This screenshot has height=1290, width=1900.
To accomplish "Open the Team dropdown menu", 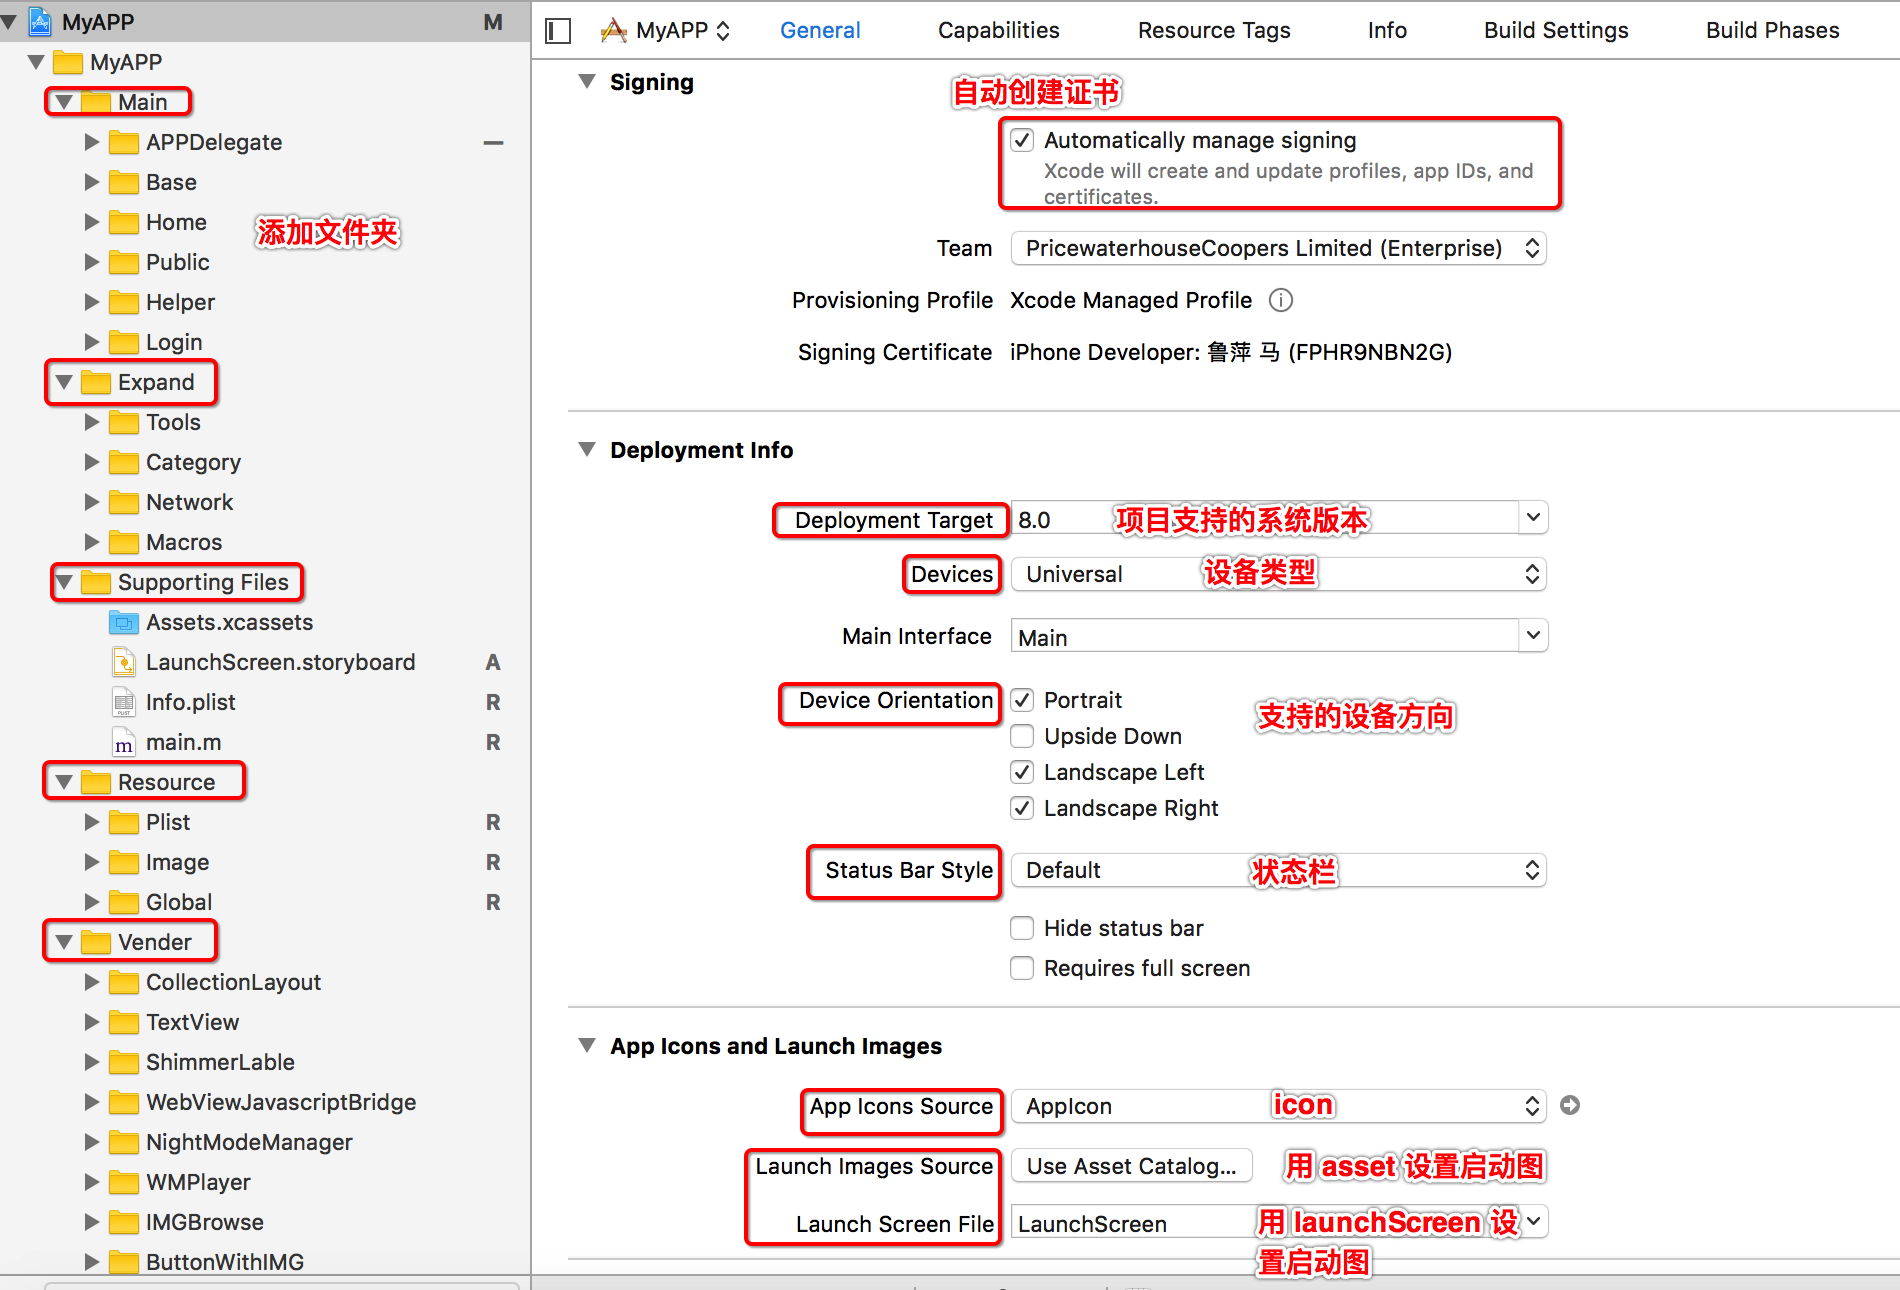I will [x=1278, y=248].
